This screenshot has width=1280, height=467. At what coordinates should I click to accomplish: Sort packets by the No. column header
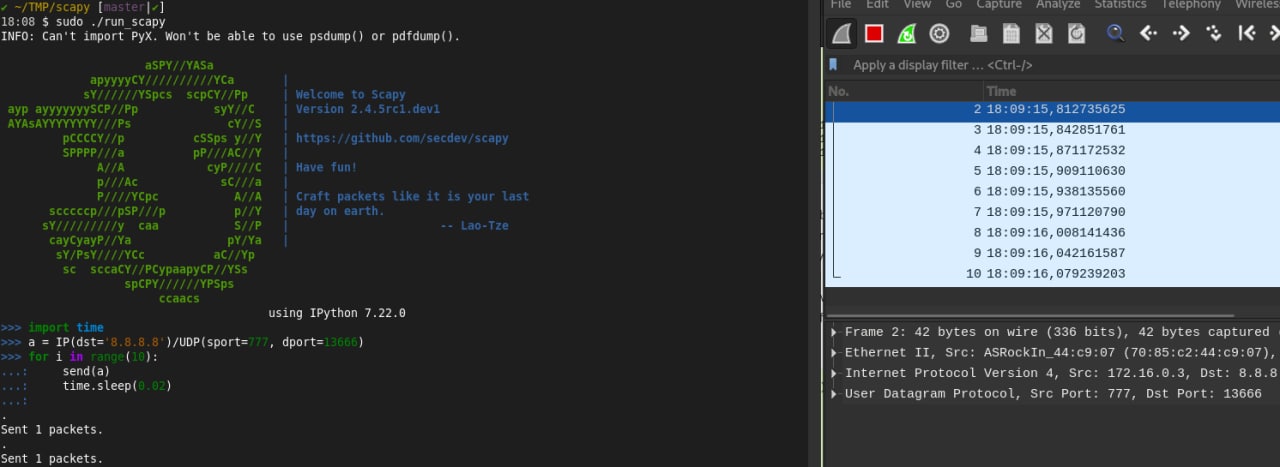click(839, 91)
